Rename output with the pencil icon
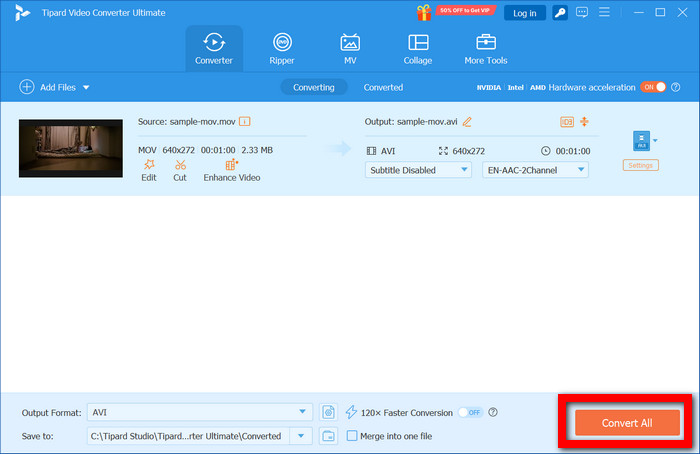Viewport: 700px width, 454px height. point(467,122)
